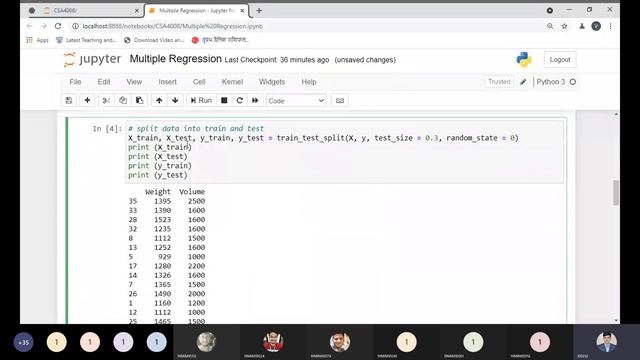Viewport: 640px width, 360px height.
Task: Click the notebook vertical scrollbar thumb
Action: (616, 192)
